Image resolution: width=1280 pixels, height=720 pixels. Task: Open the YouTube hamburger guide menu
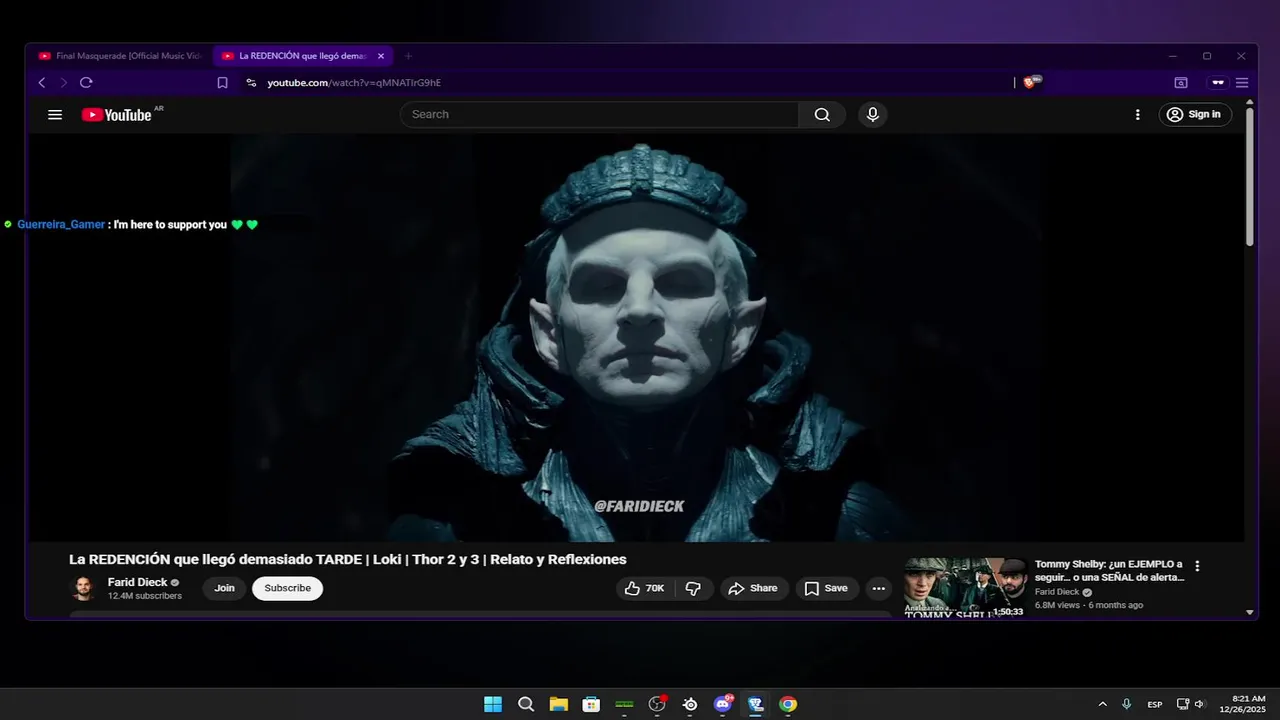pyautogui.click(x=55, y=115)
